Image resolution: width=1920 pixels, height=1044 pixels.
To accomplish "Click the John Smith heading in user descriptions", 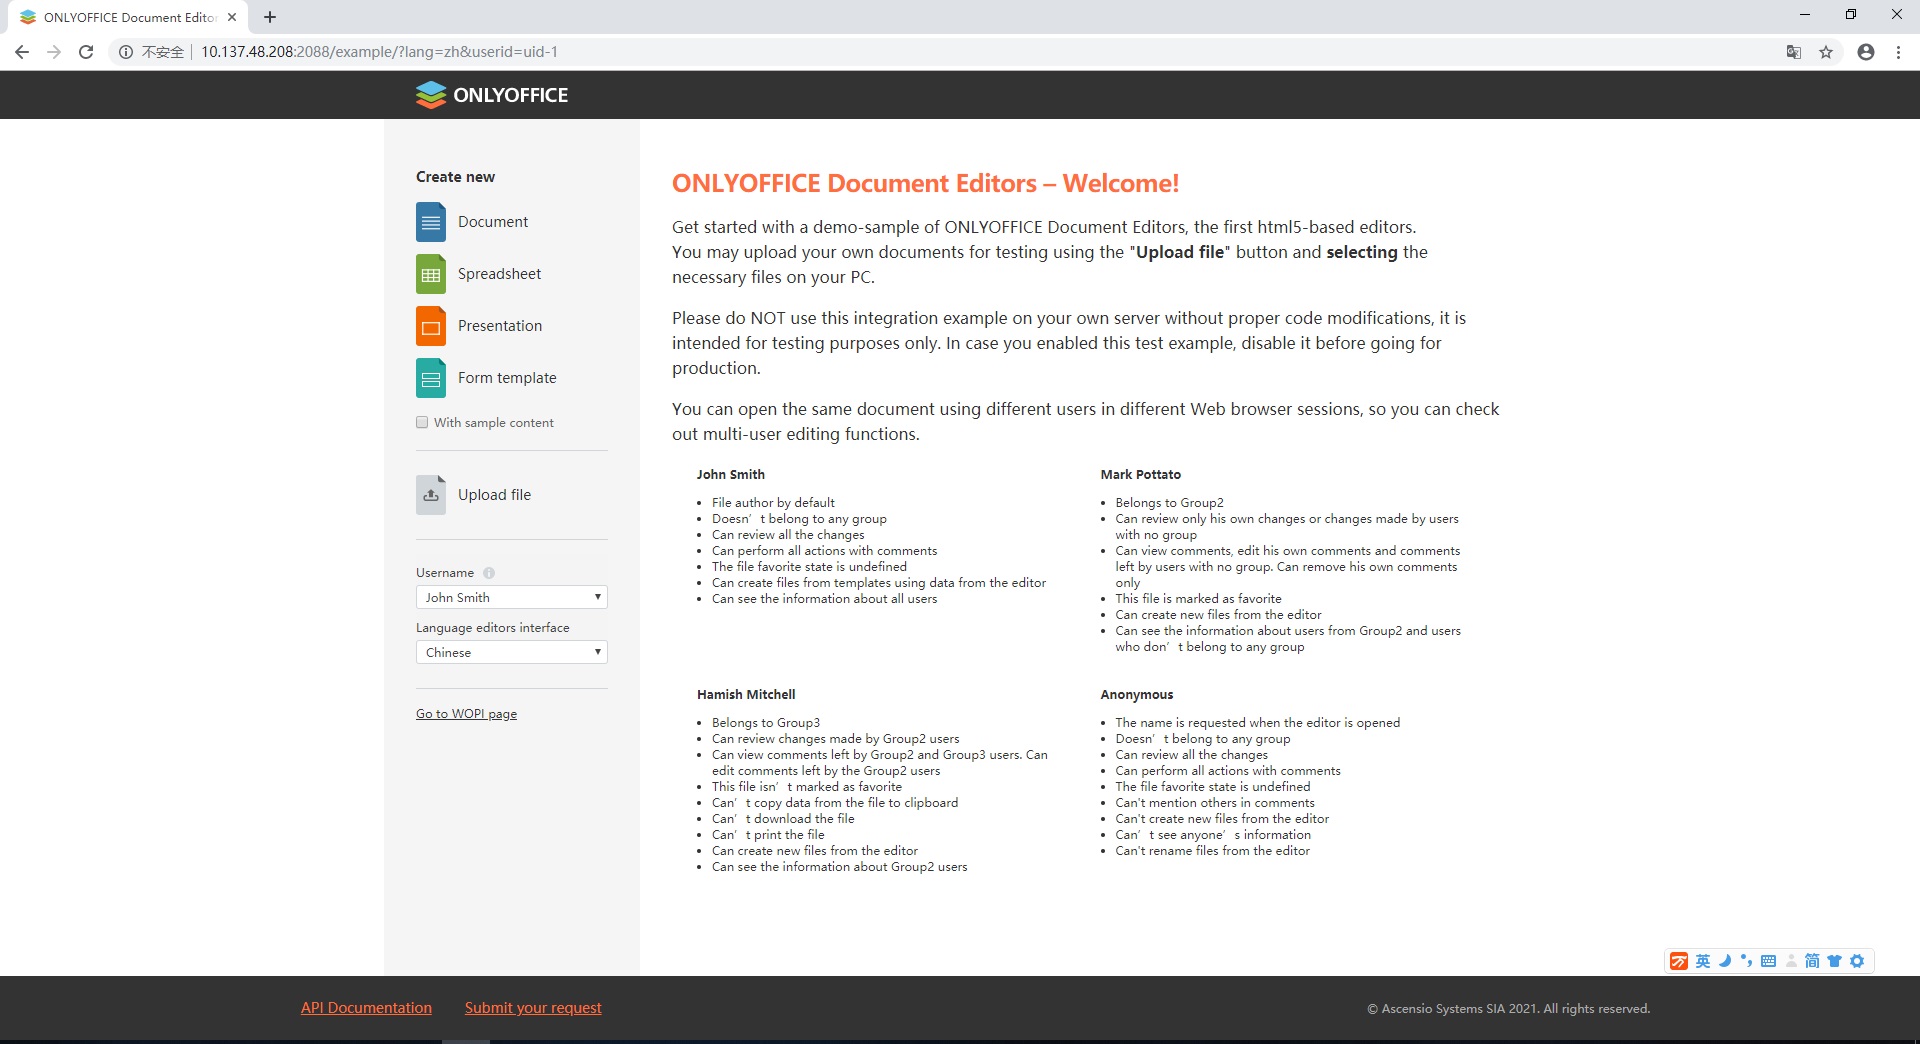I will click(731, 475).
